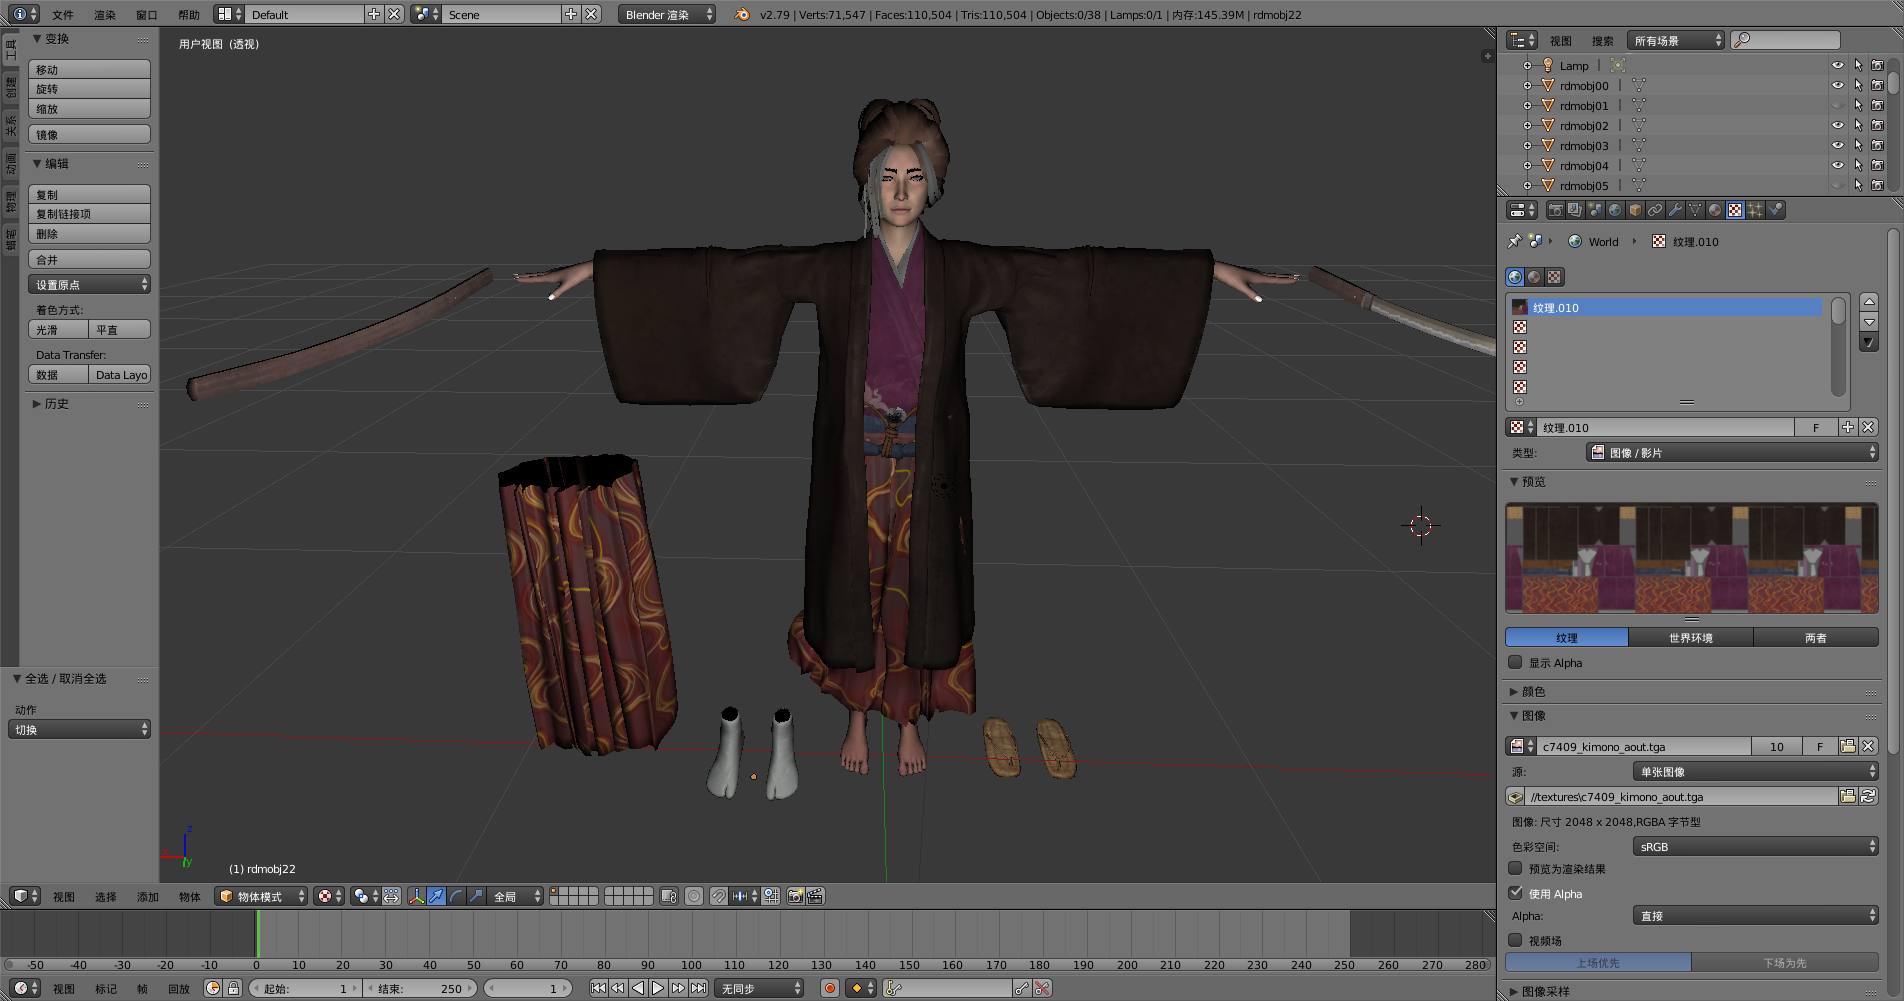Open the 源 单张图像 dropdown
1904x1001 pixels.
click(1755, 770)
